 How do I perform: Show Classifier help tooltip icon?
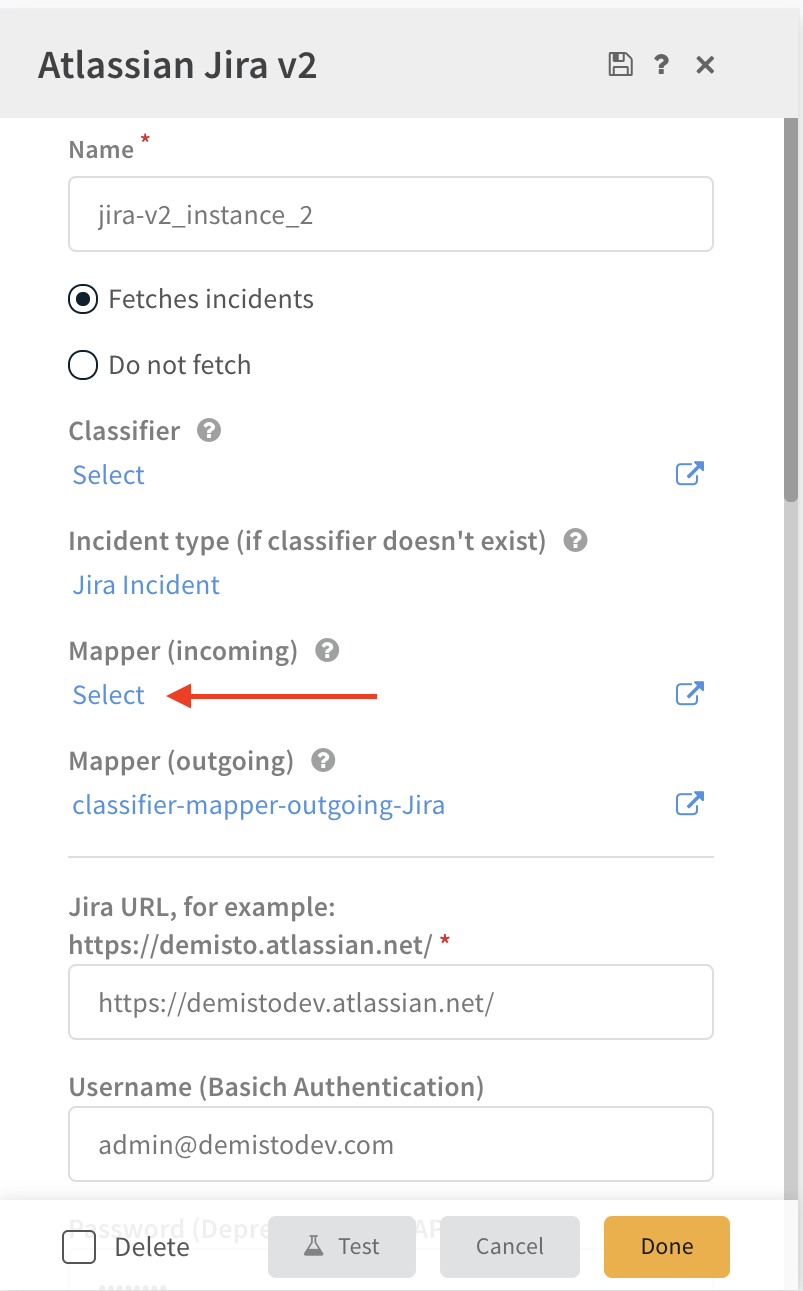209,431
